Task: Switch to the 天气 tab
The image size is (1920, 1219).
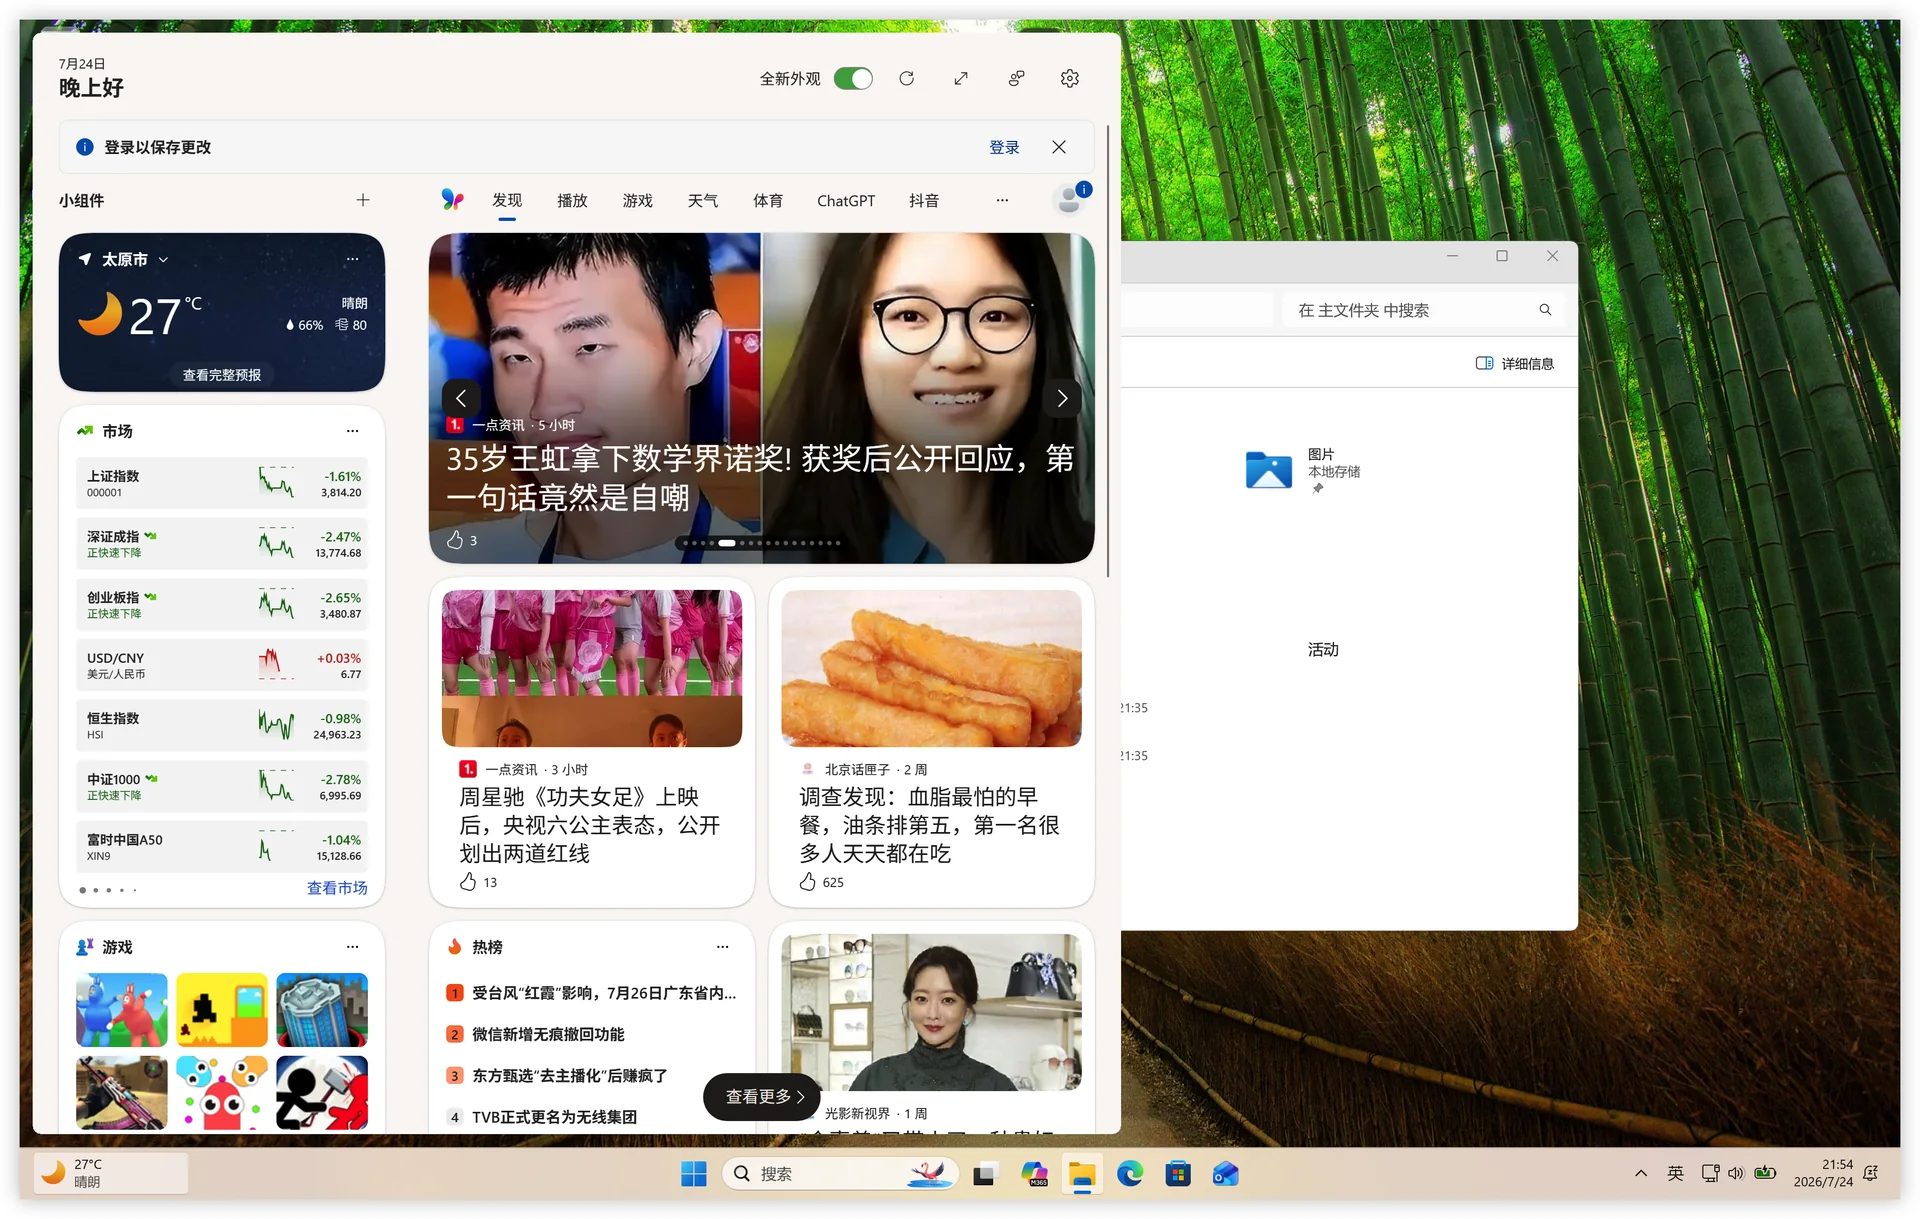Action: 703,201
